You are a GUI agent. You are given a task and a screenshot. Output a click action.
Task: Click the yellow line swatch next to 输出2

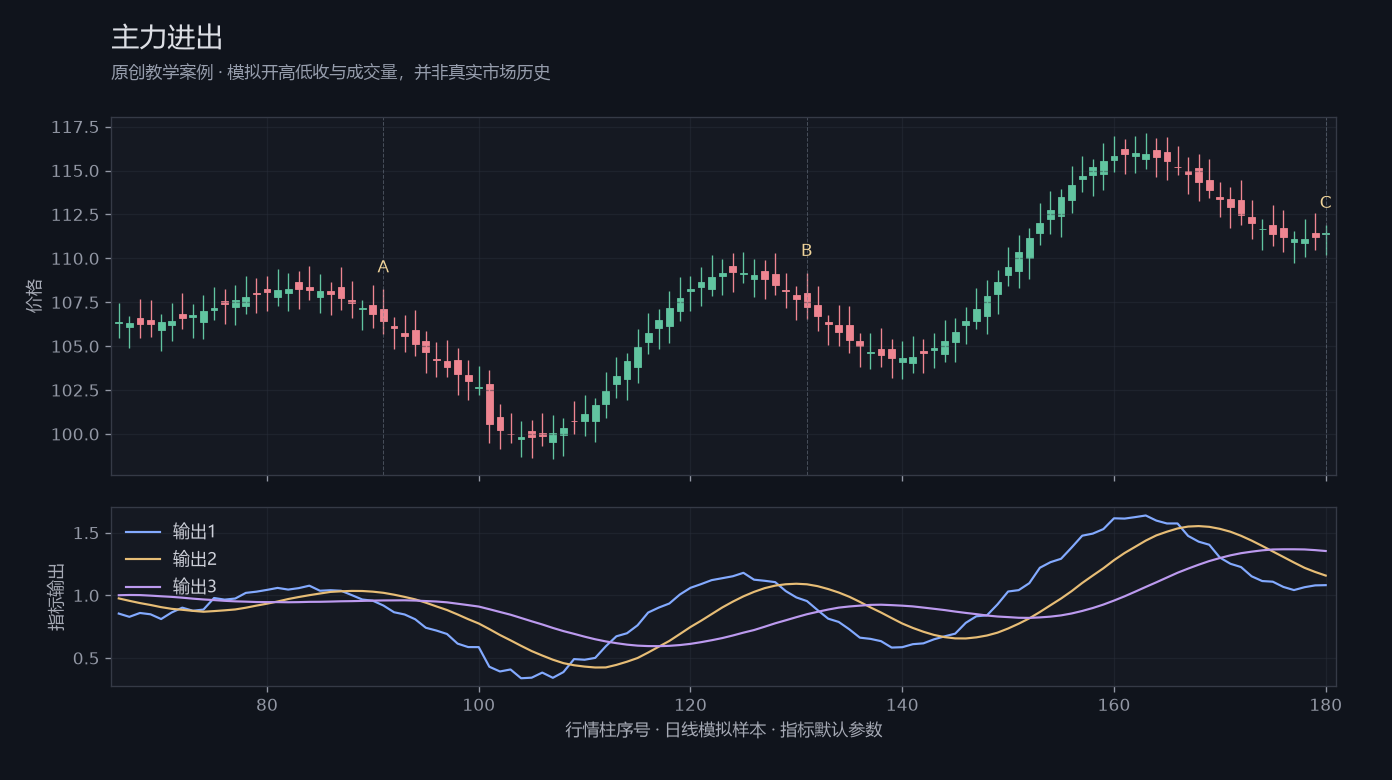(x=143, y=559)
